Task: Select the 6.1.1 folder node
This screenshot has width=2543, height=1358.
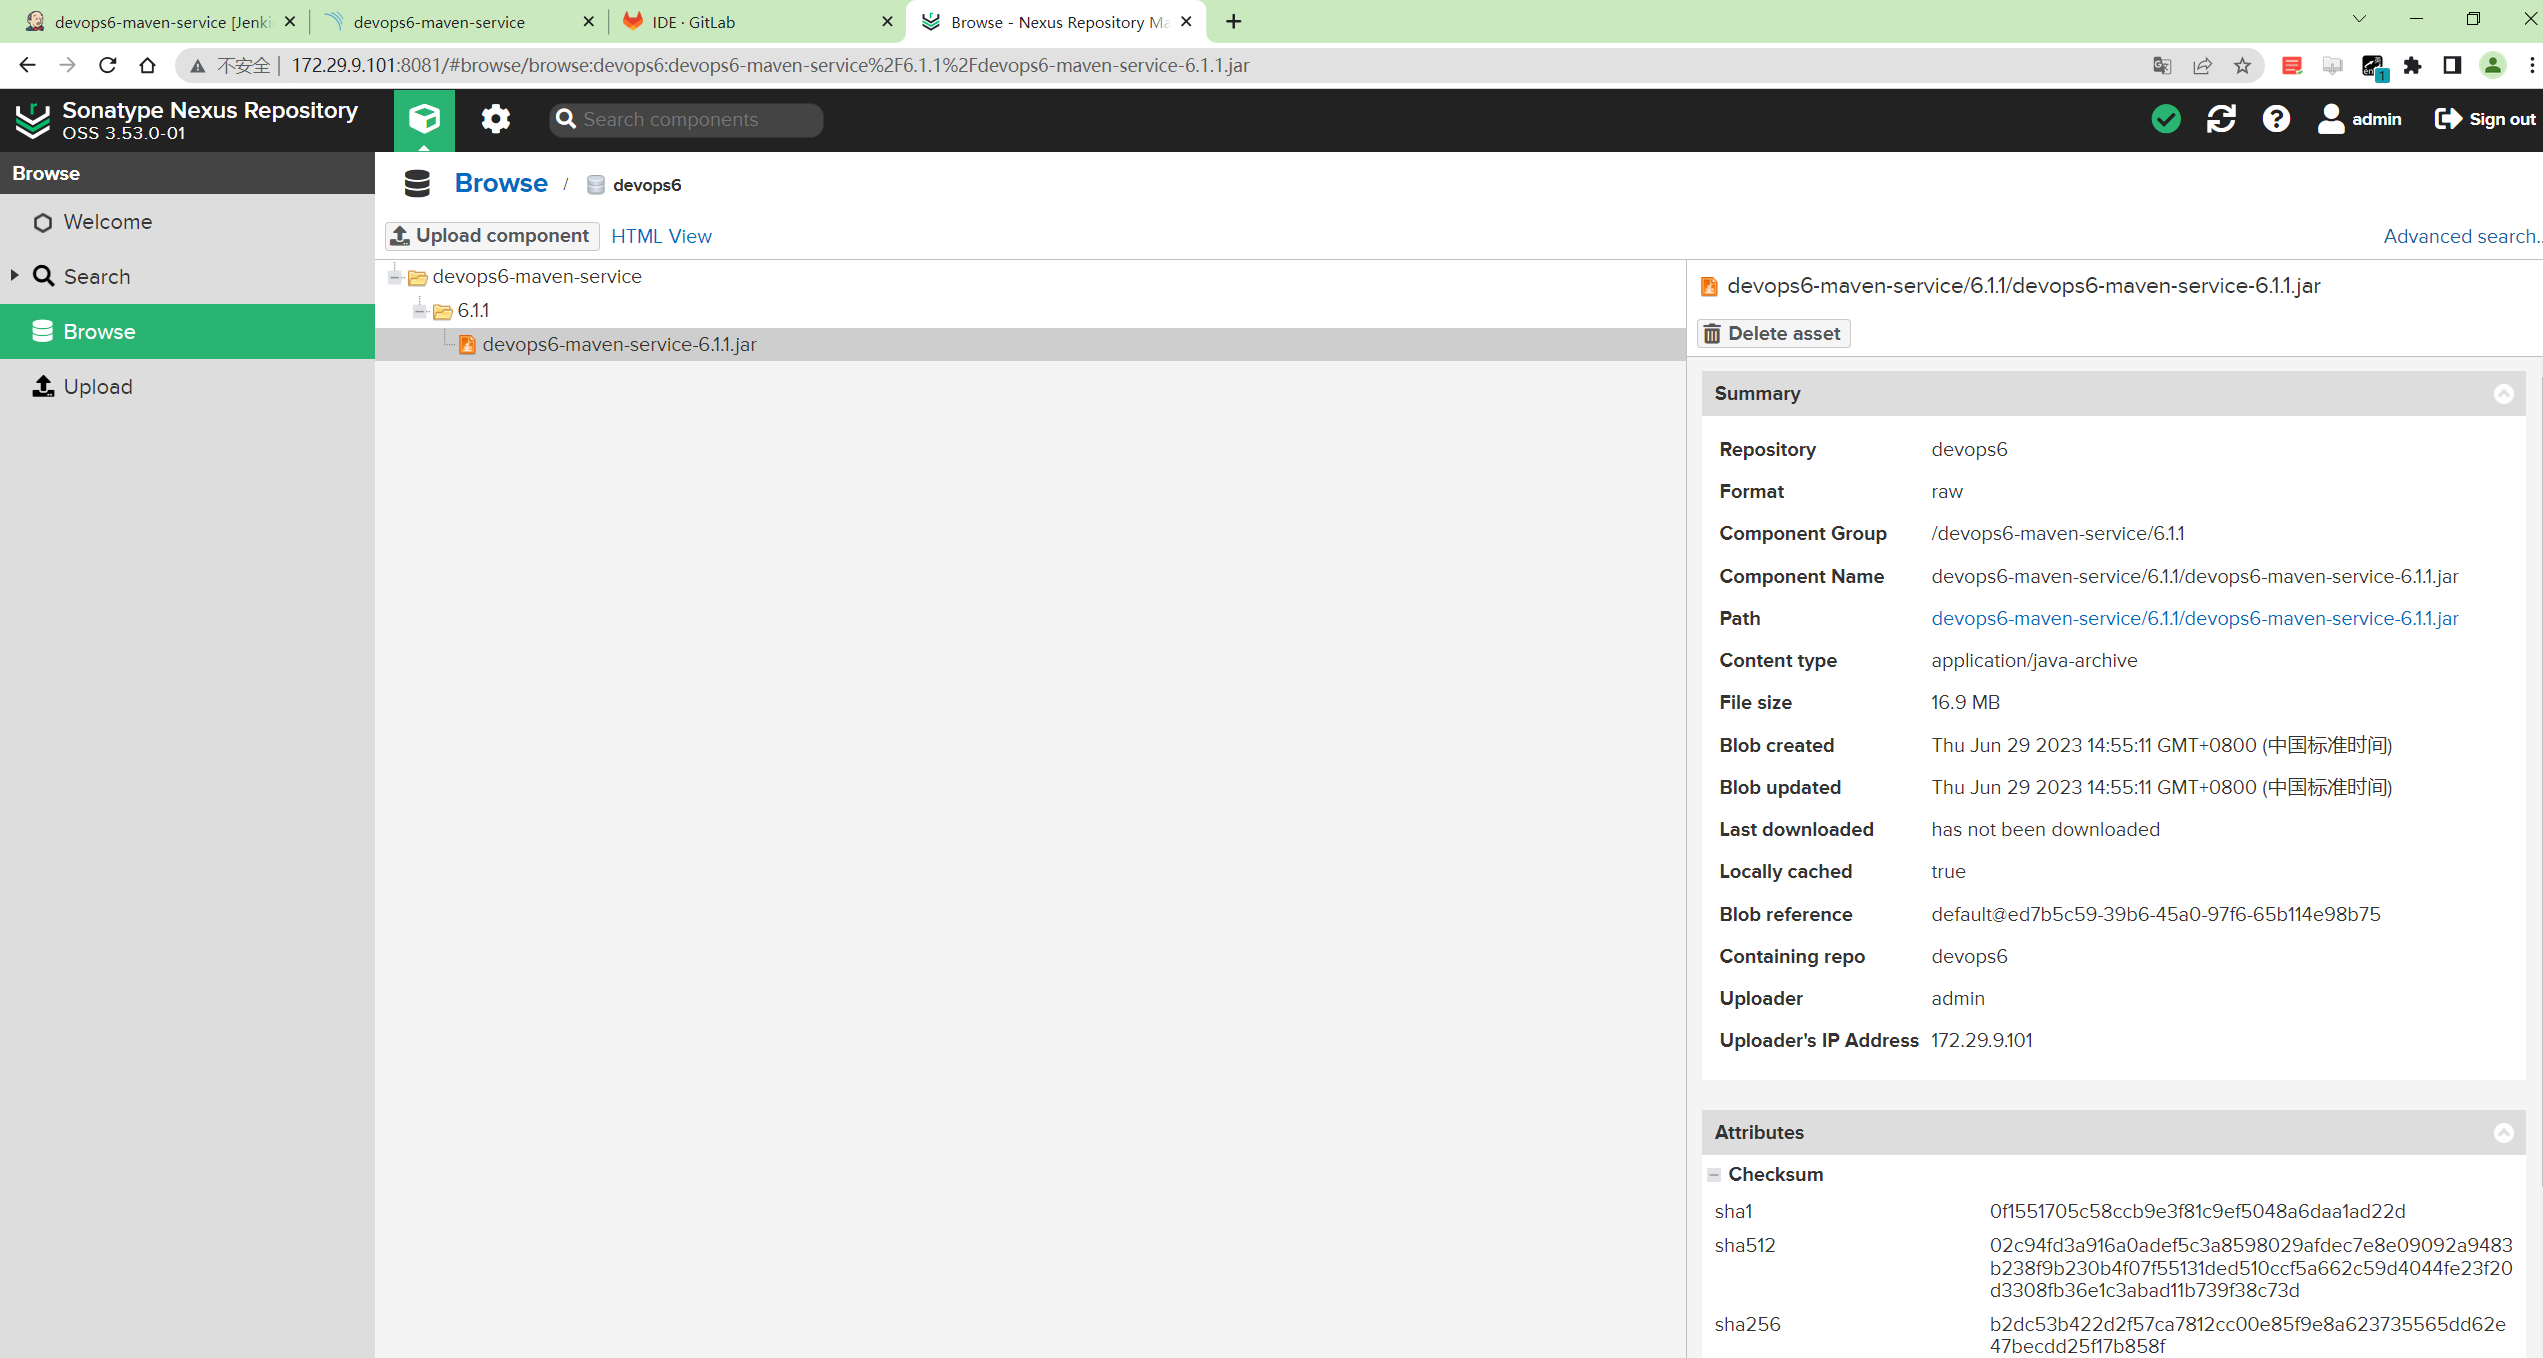Action: coord(473,310)
